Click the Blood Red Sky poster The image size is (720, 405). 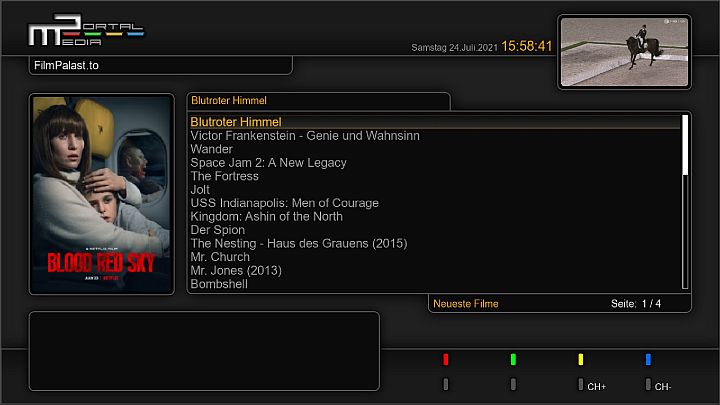point(101,194)
